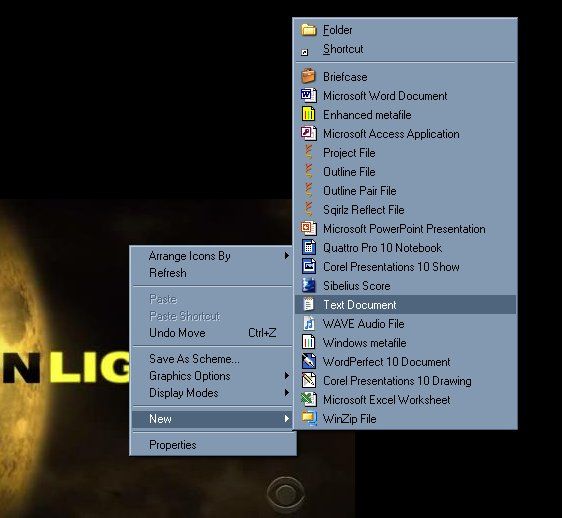Screen dimensions: 562x518
Task: Click the Outline File icon
Action: pyautogui.click(x=309, y=171)
